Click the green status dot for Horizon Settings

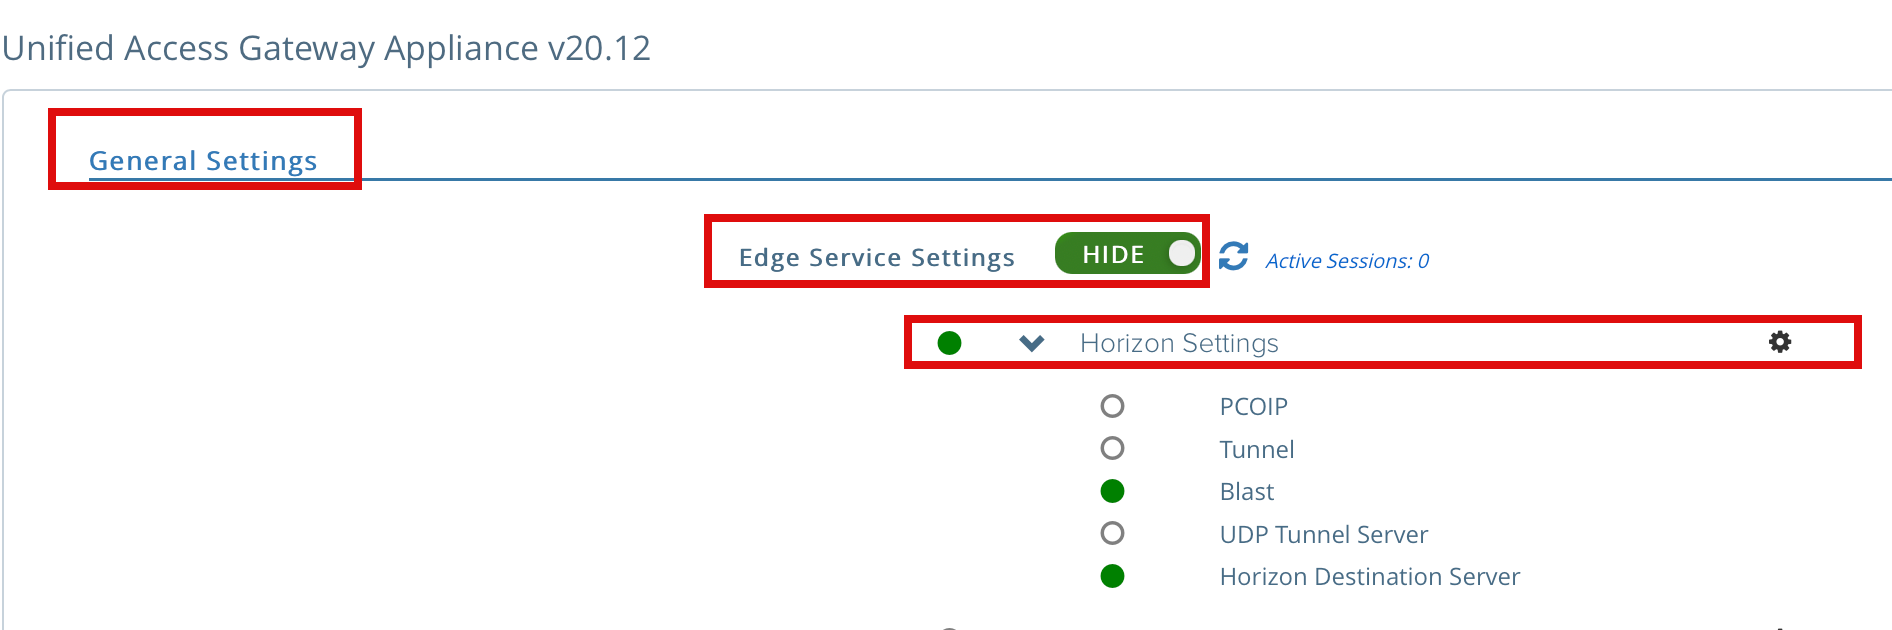[949, 343]
